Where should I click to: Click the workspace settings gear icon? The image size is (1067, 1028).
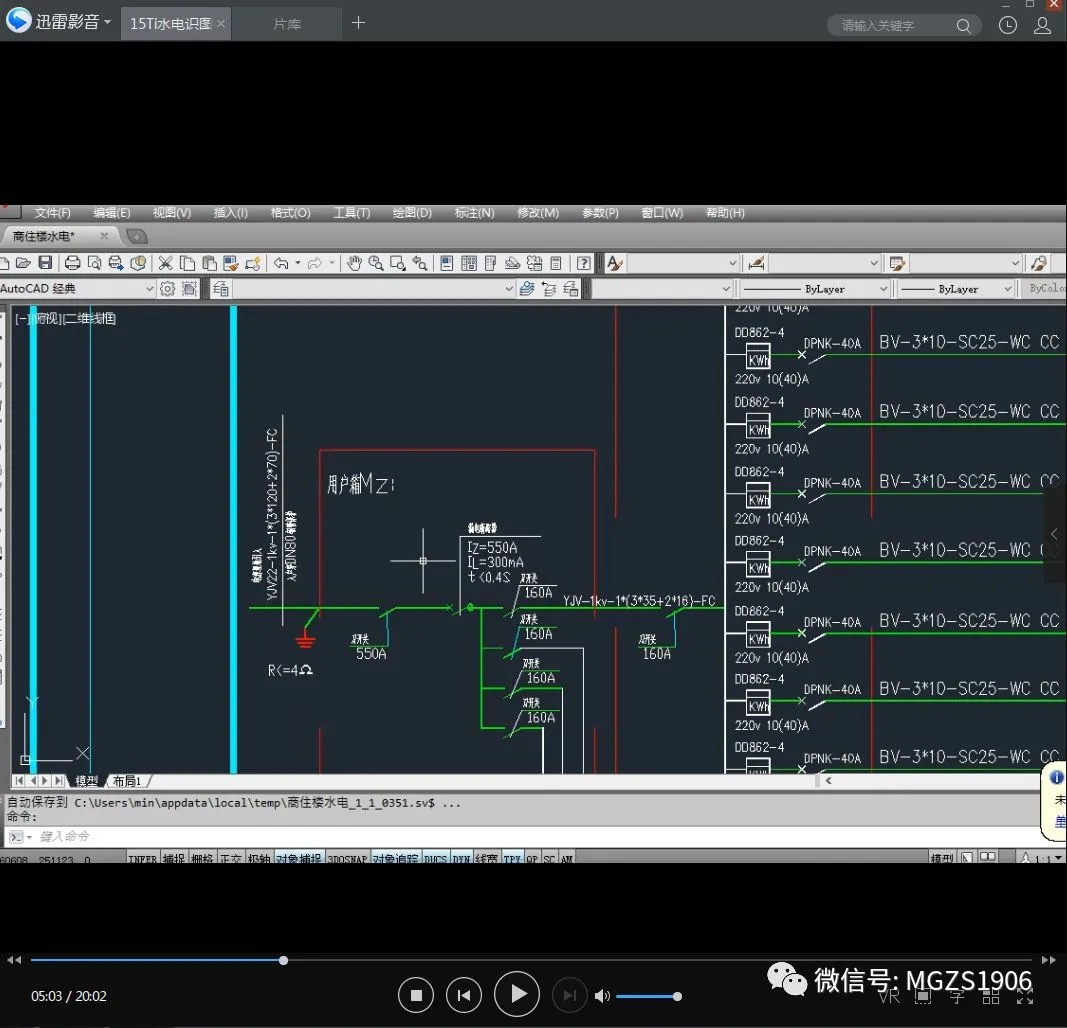[168, 289]
